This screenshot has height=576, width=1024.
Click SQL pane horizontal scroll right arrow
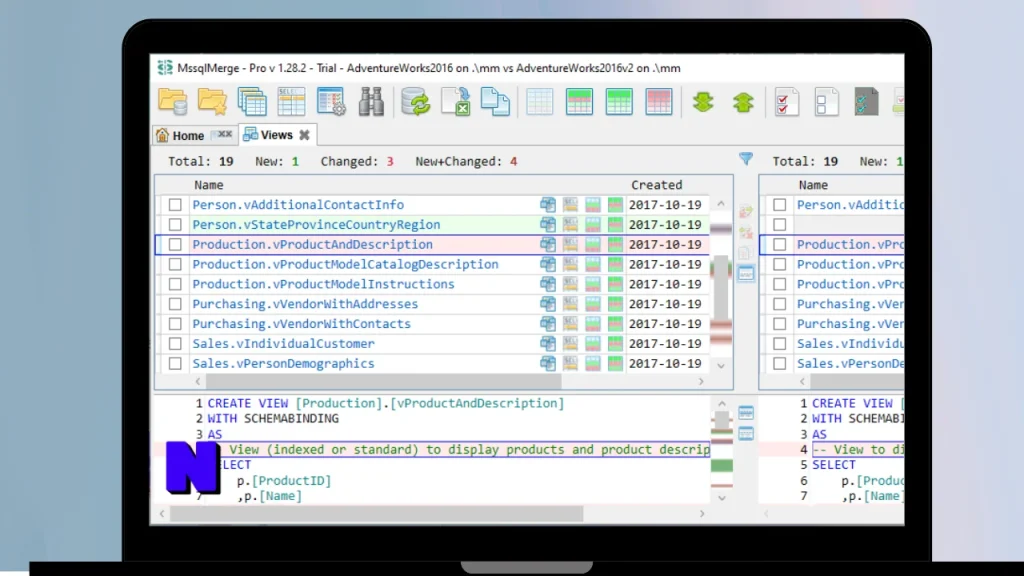coord(702,514)
